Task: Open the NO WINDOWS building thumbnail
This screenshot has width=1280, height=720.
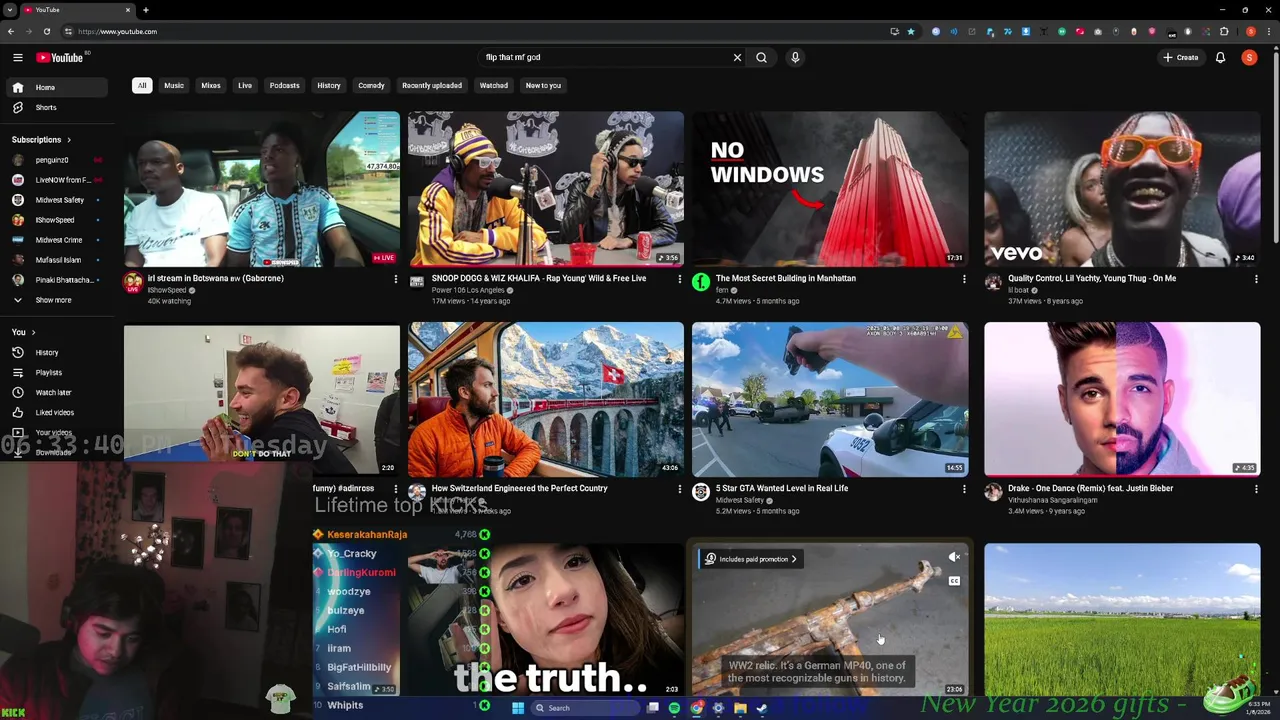Action: click(830, 189)
